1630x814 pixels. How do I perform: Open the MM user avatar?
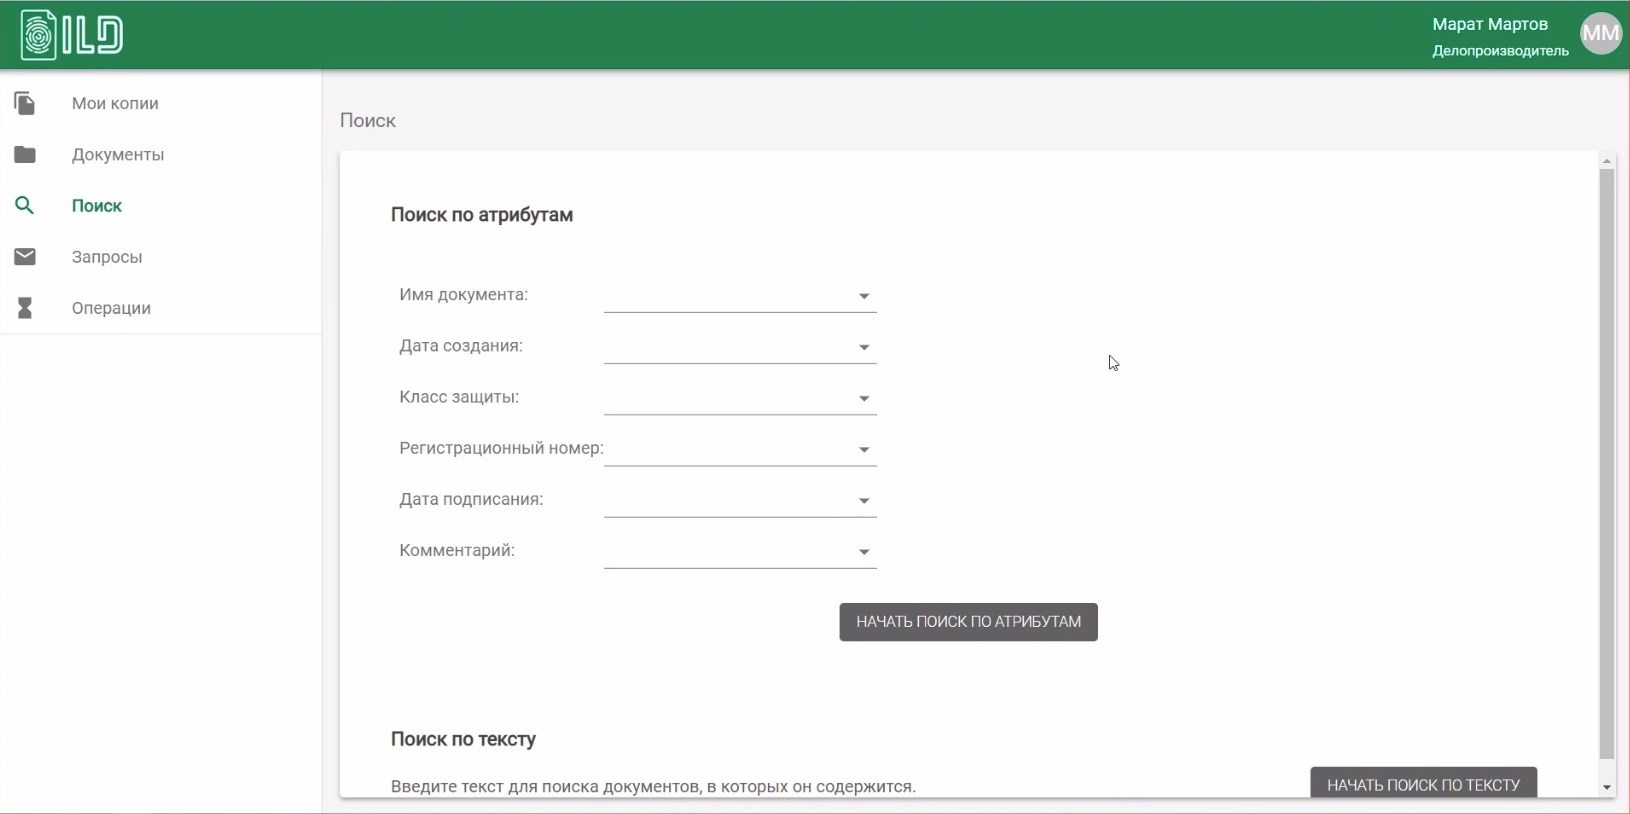1600,33
